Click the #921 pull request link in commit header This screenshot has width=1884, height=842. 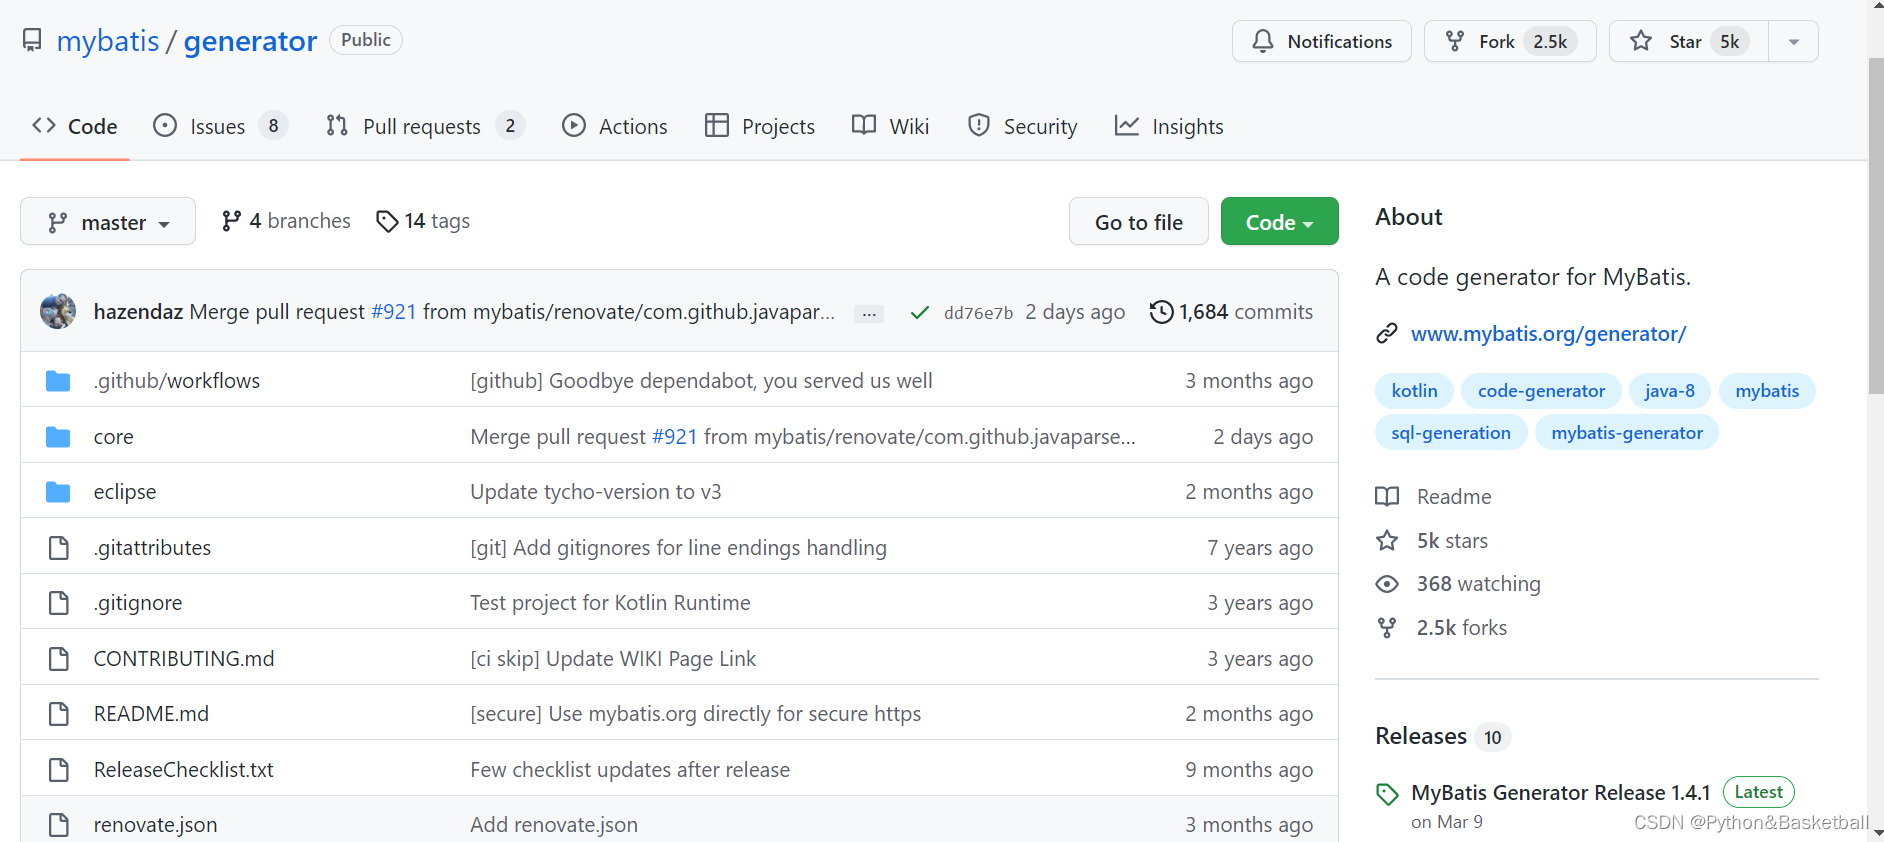(393, 312)
